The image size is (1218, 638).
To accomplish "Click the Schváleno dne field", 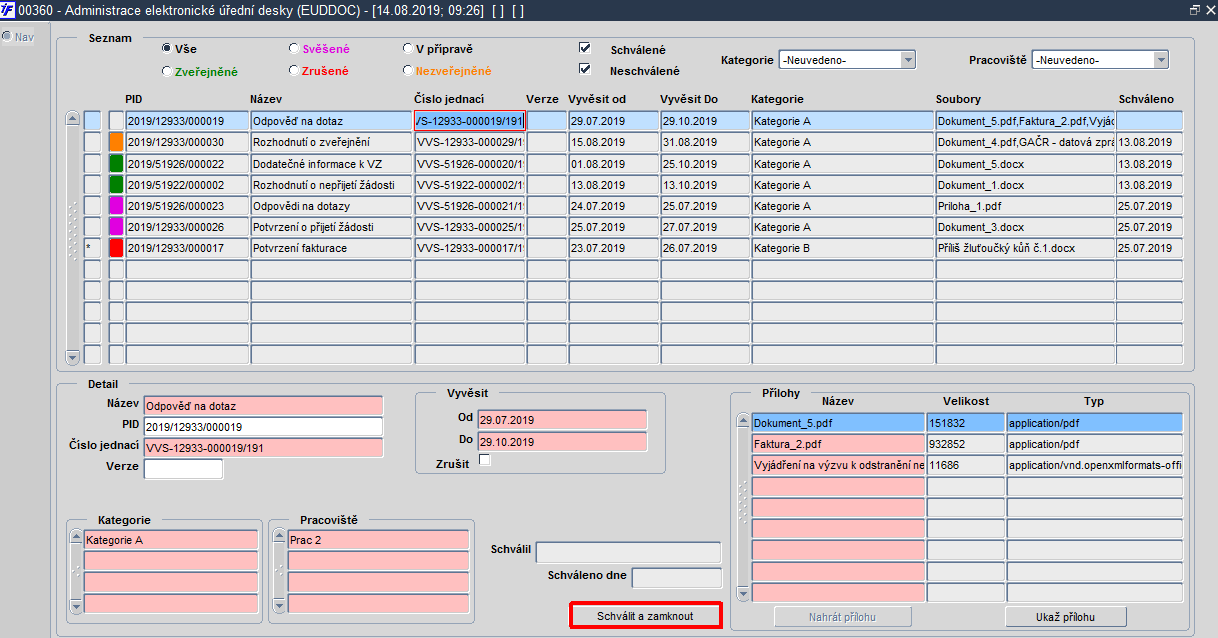I will [676, 578].
